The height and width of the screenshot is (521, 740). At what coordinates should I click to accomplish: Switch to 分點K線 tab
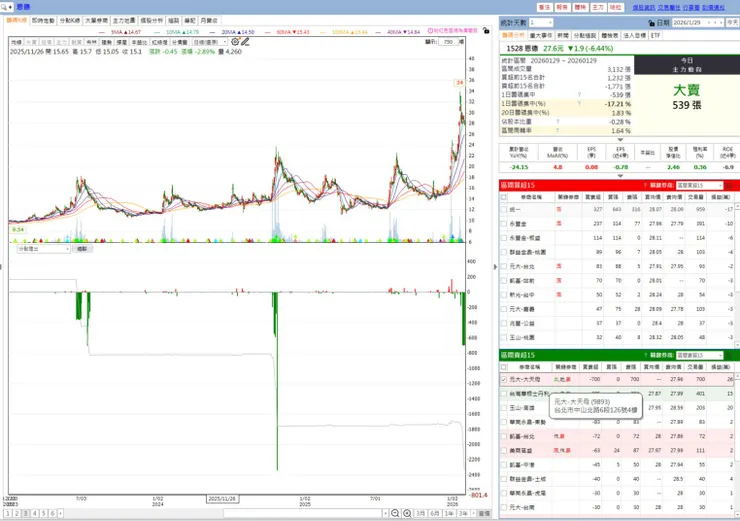click(x=70, y=21)
